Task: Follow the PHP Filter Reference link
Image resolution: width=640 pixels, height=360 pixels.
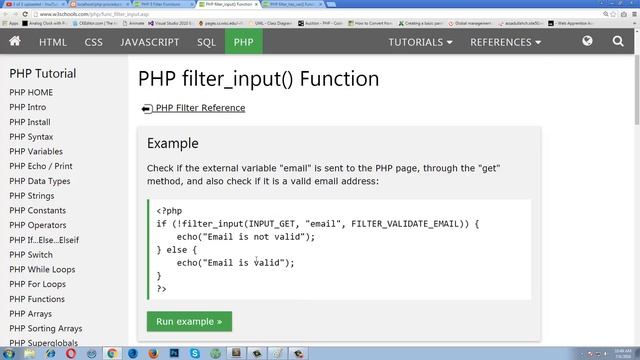Action: pos(200,108)
